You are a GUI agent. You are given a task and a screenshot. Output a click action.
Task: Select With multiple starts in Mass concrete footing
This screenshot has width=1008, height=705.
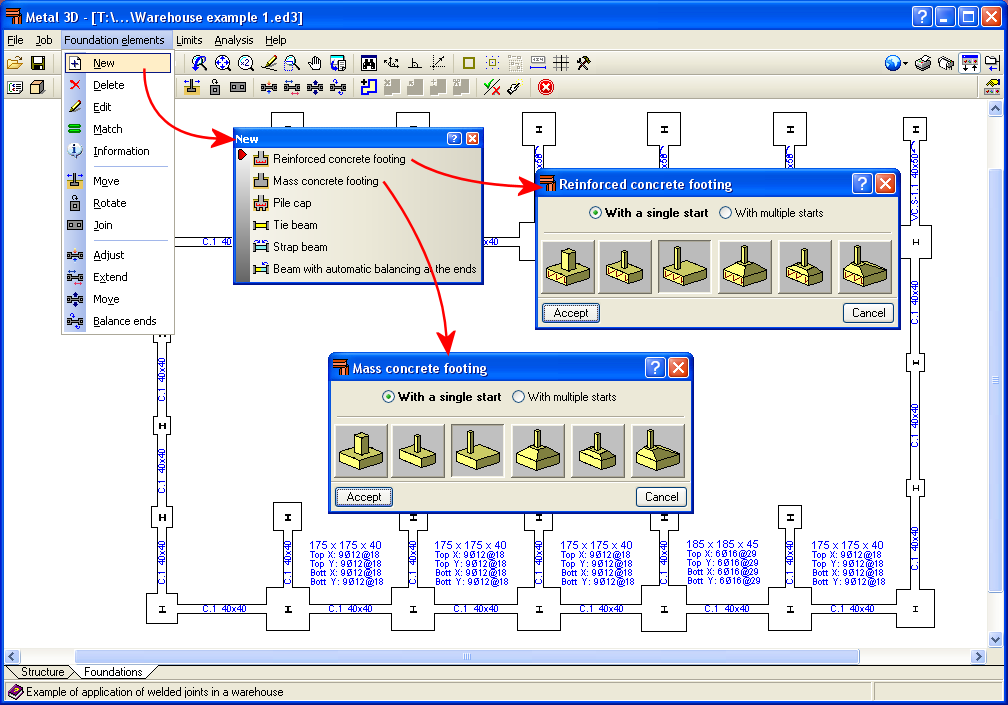564,397
